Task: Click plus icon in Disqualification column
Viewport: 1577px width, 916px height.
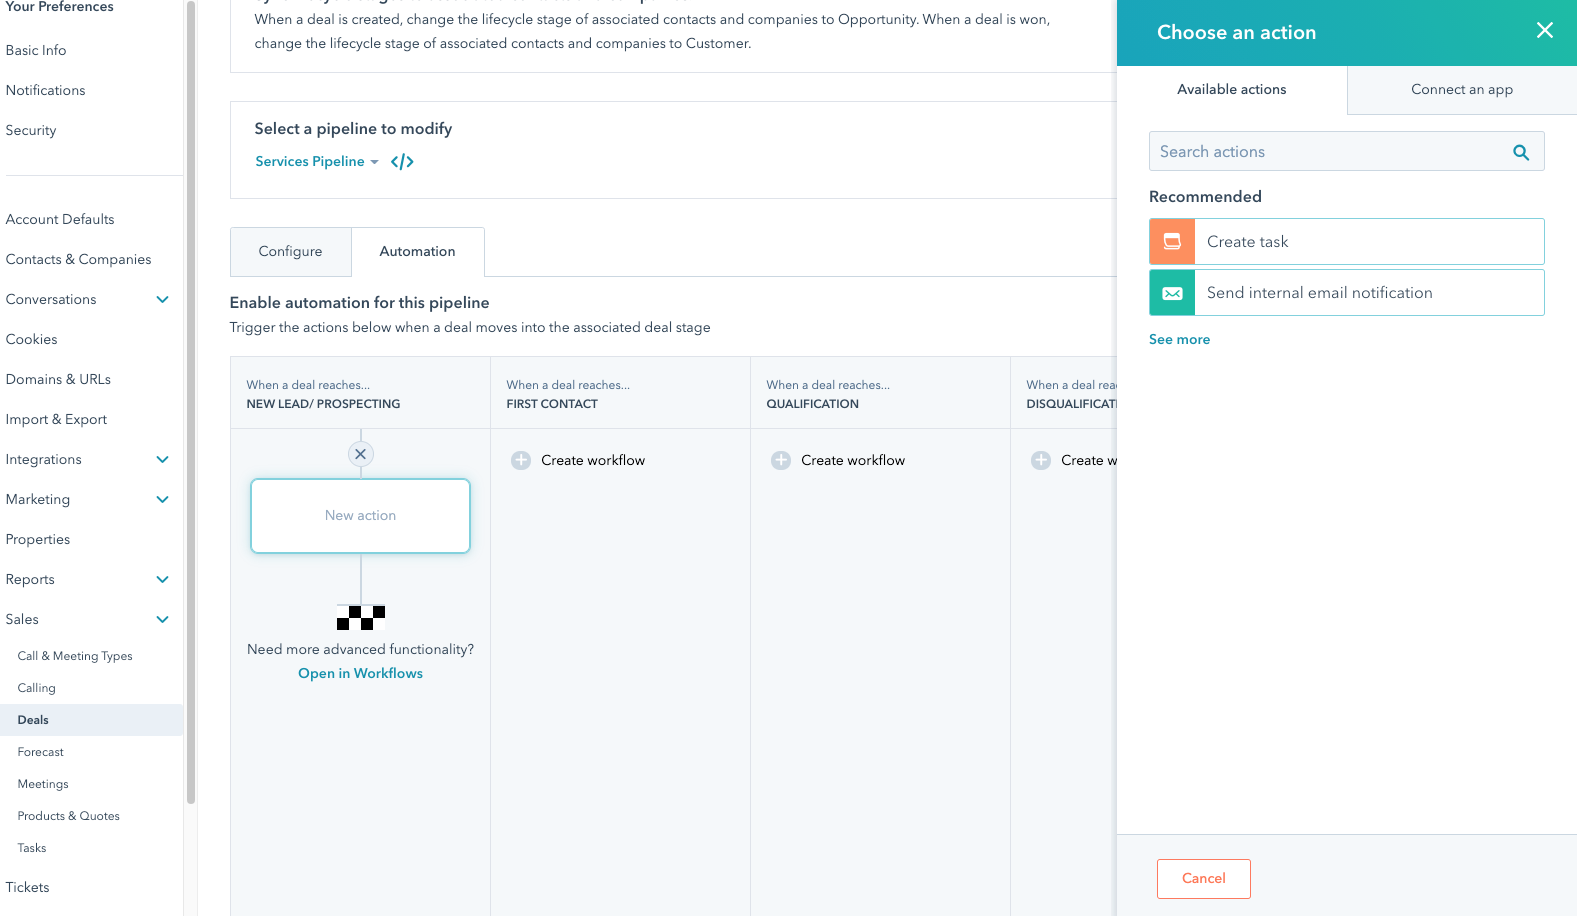Action: (x=1041, y=460)
